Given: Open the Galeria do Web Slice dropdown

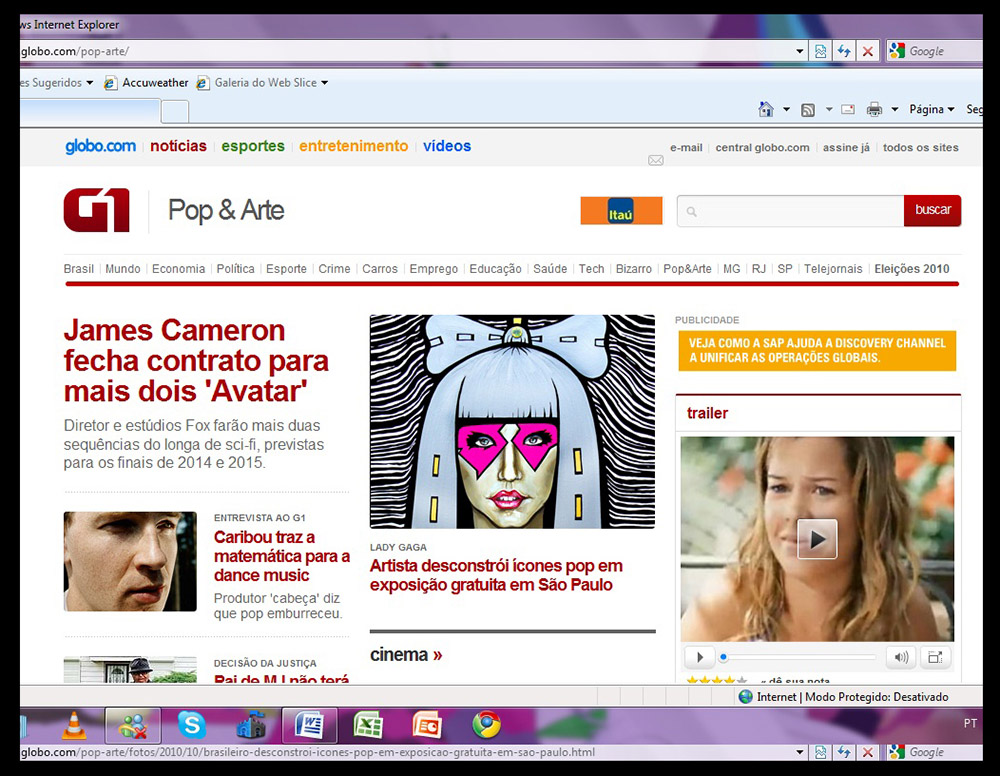Looking at the screenshot, I should 263,83.
